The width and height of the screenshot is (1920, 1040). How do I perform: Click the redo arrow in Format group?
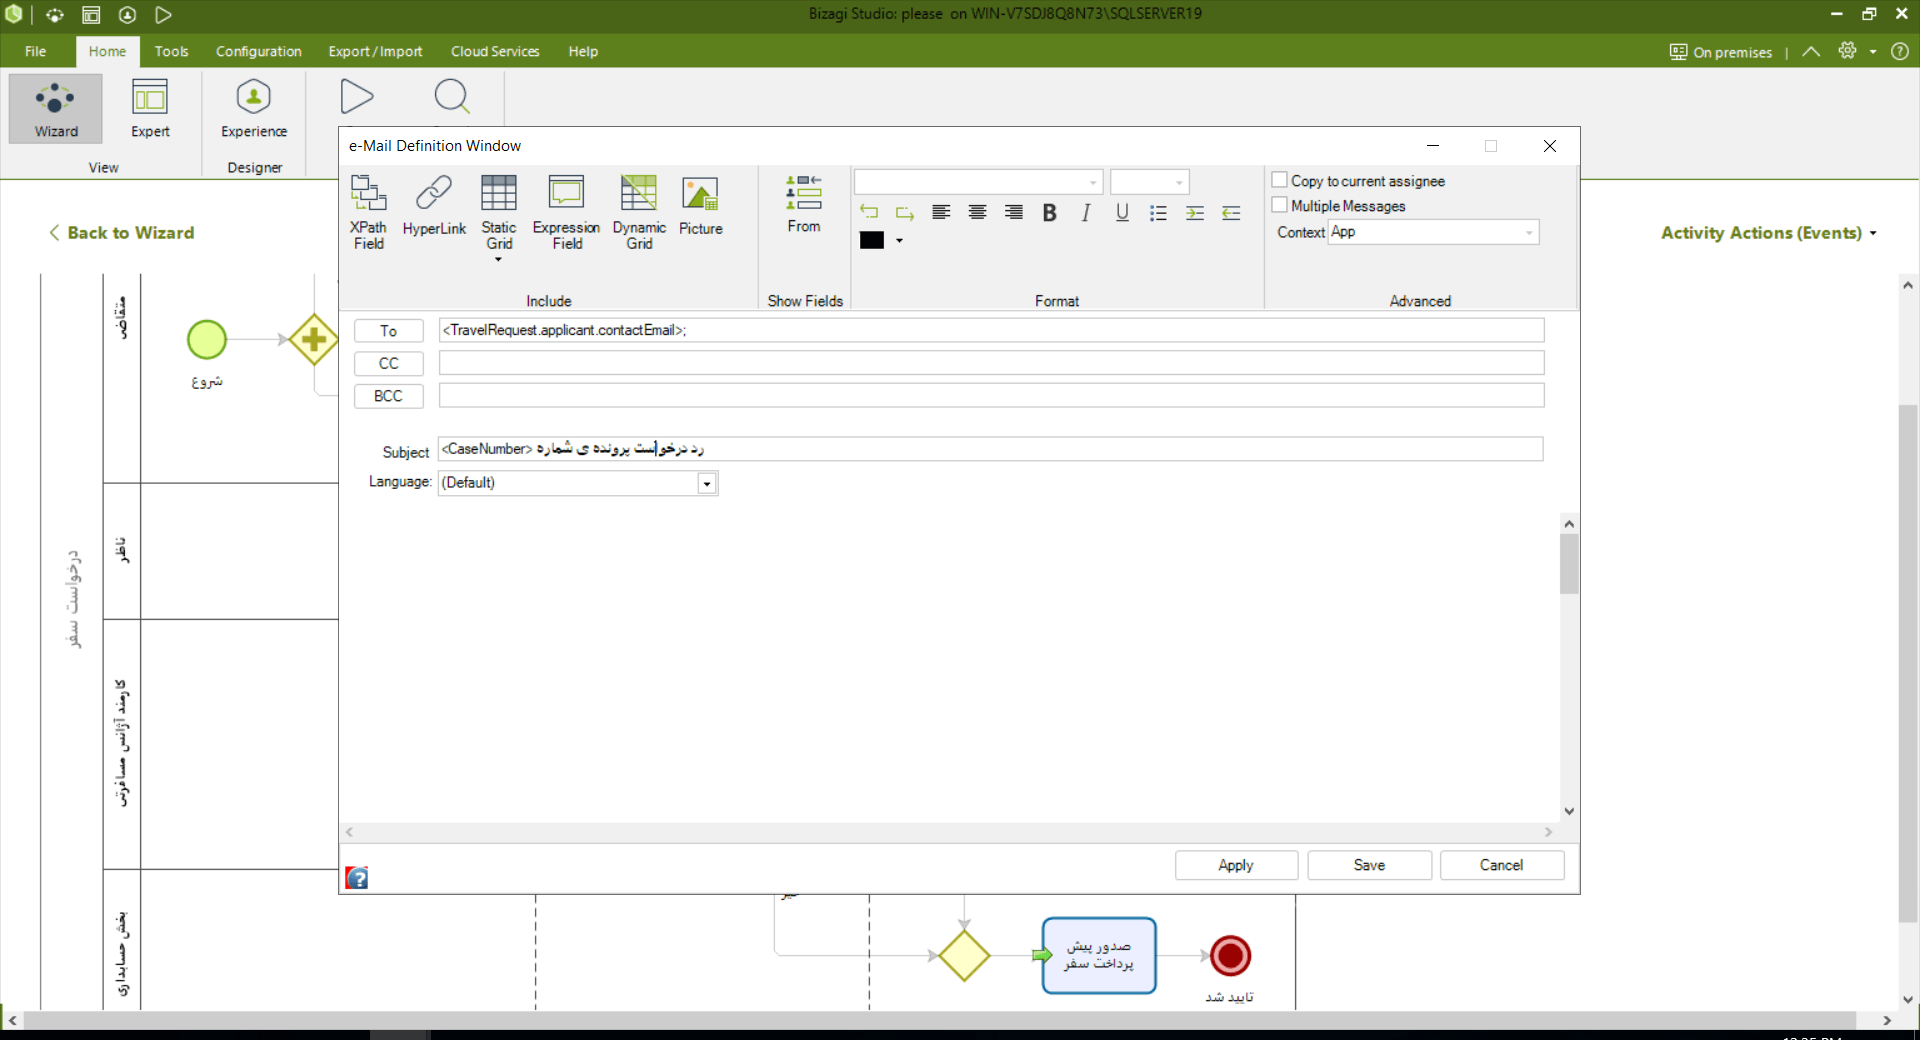coord(905,212)
